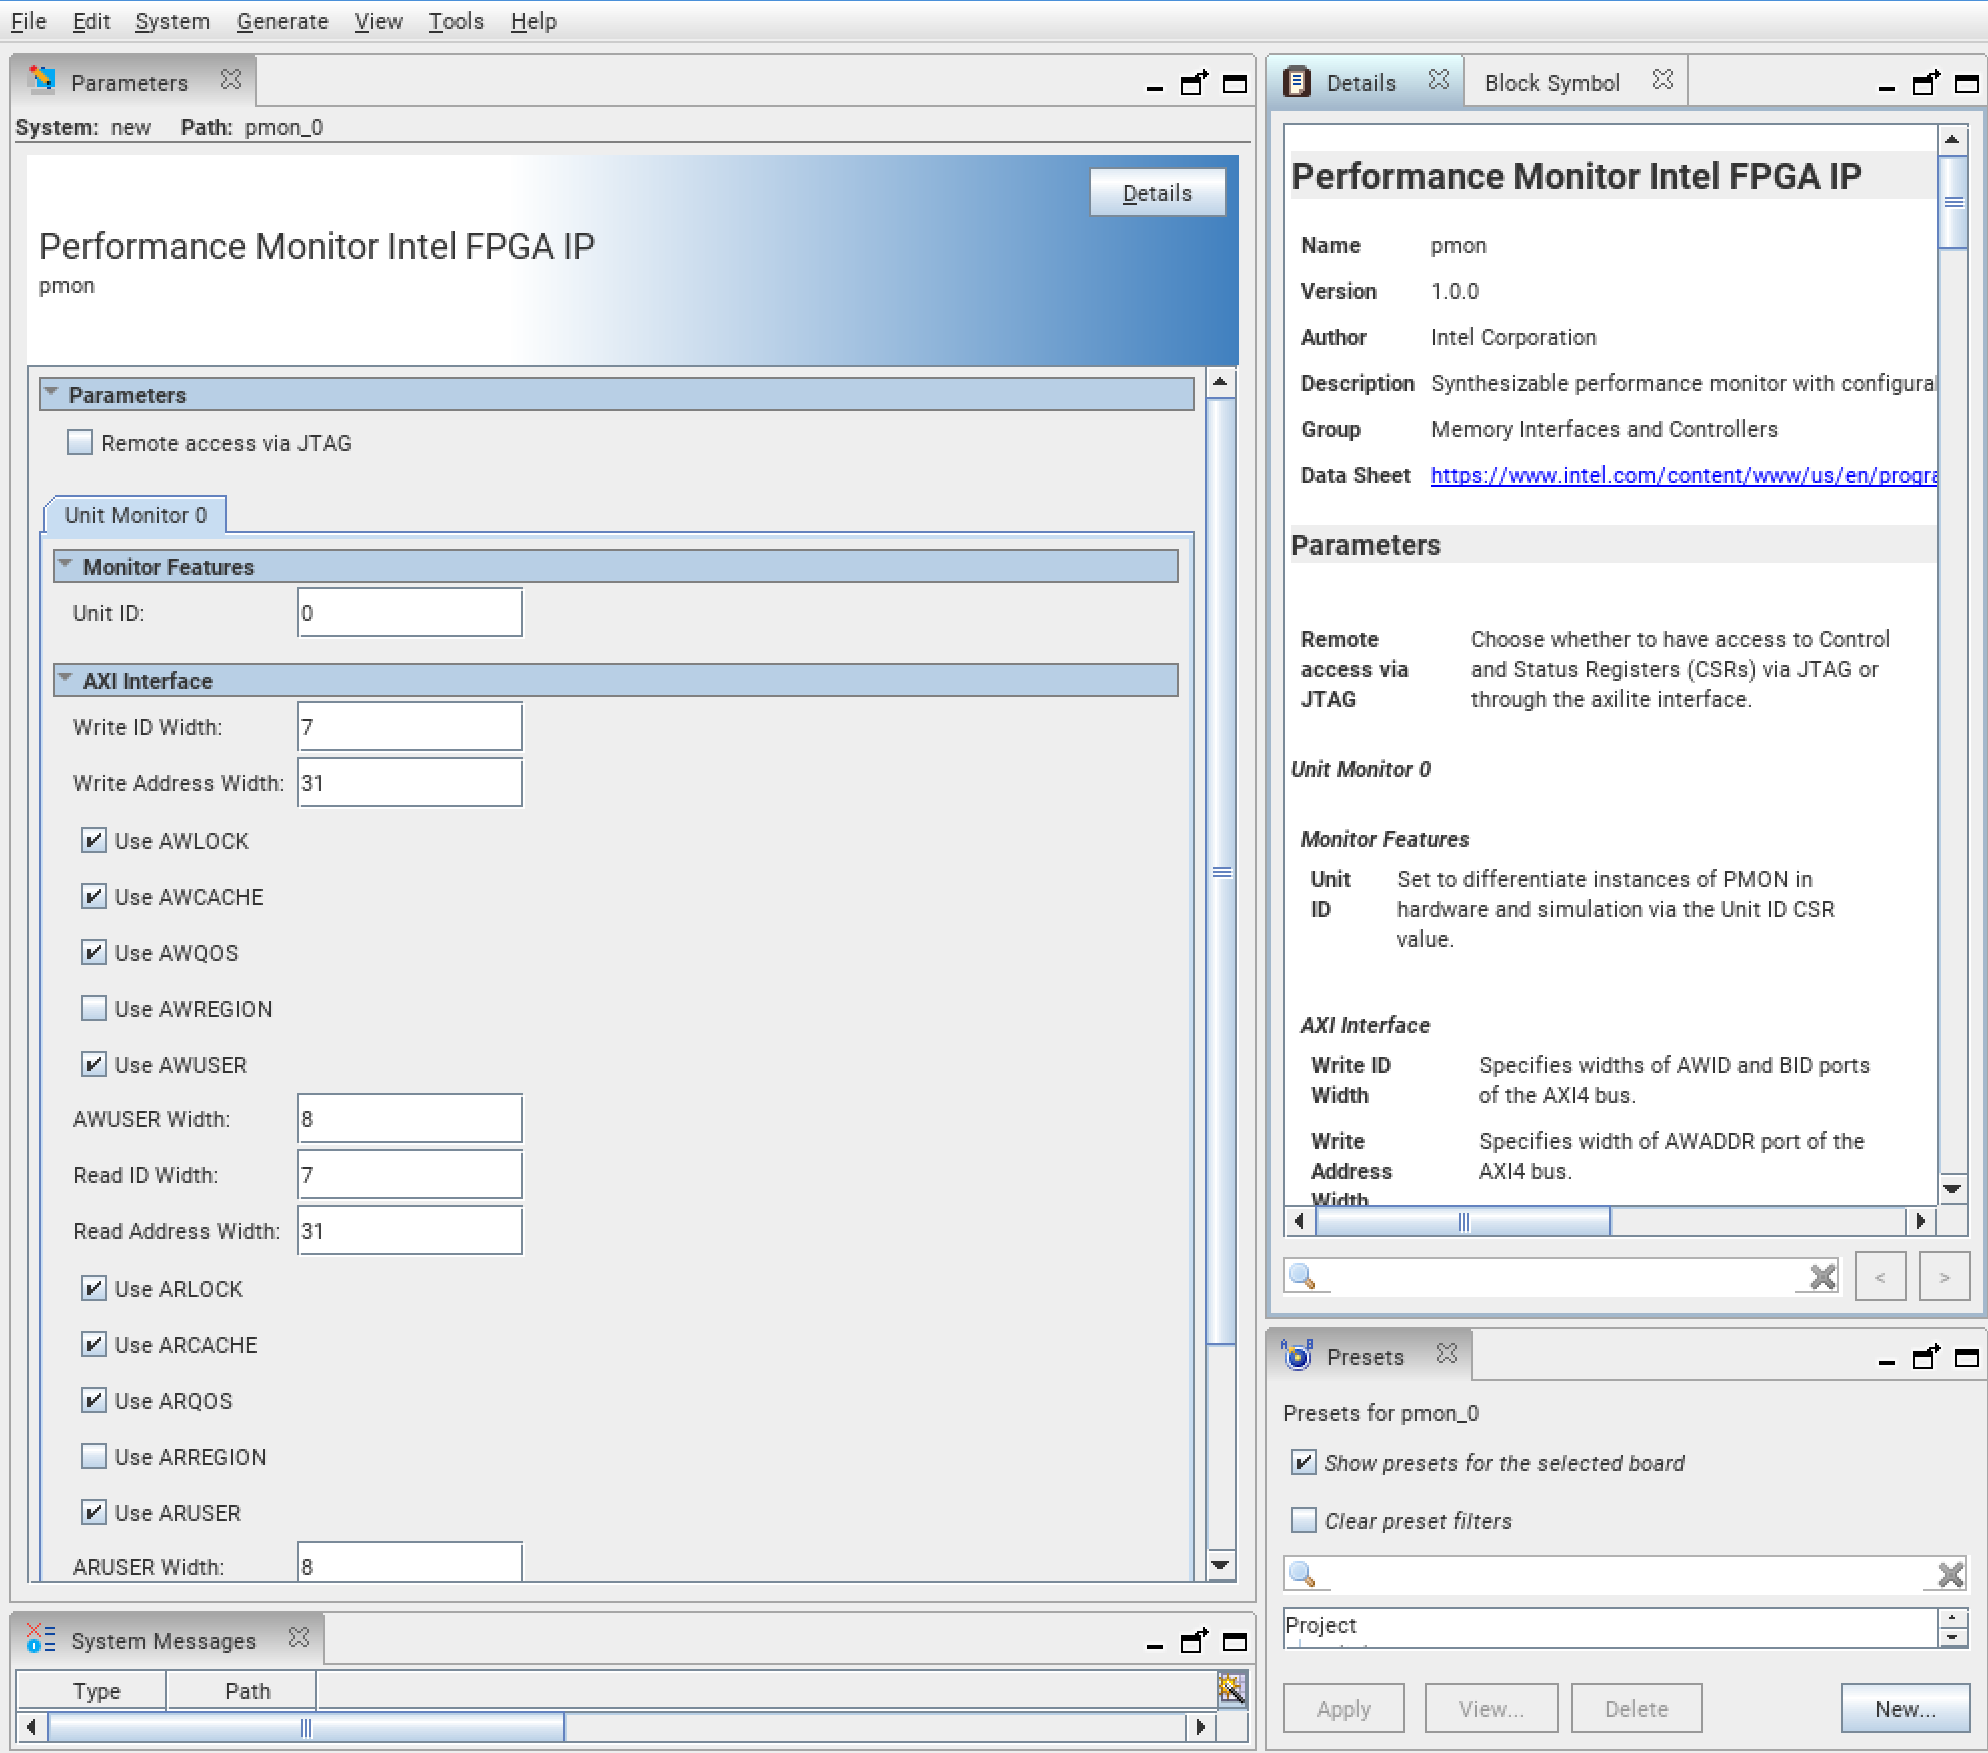The height and width of the screenshot is (1753, 1988).
Task: Clear the Presets search box
Action: [x=1949, y=1575]
